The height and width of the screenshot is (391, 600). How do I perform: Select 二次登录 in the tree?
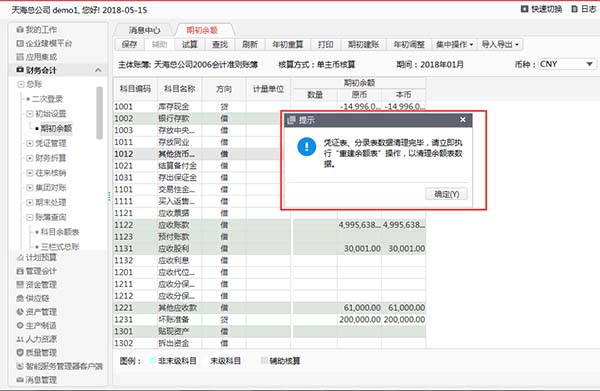pos(47,99)
